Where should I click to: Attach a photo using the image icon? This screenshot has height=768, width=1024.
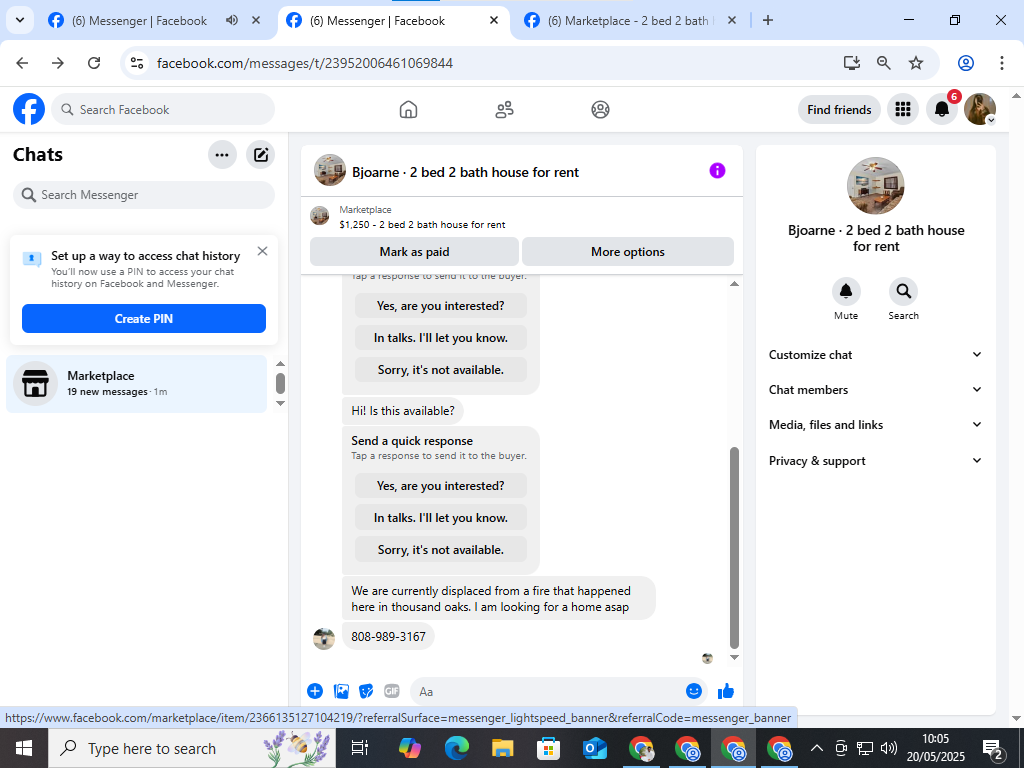[341, 691]
